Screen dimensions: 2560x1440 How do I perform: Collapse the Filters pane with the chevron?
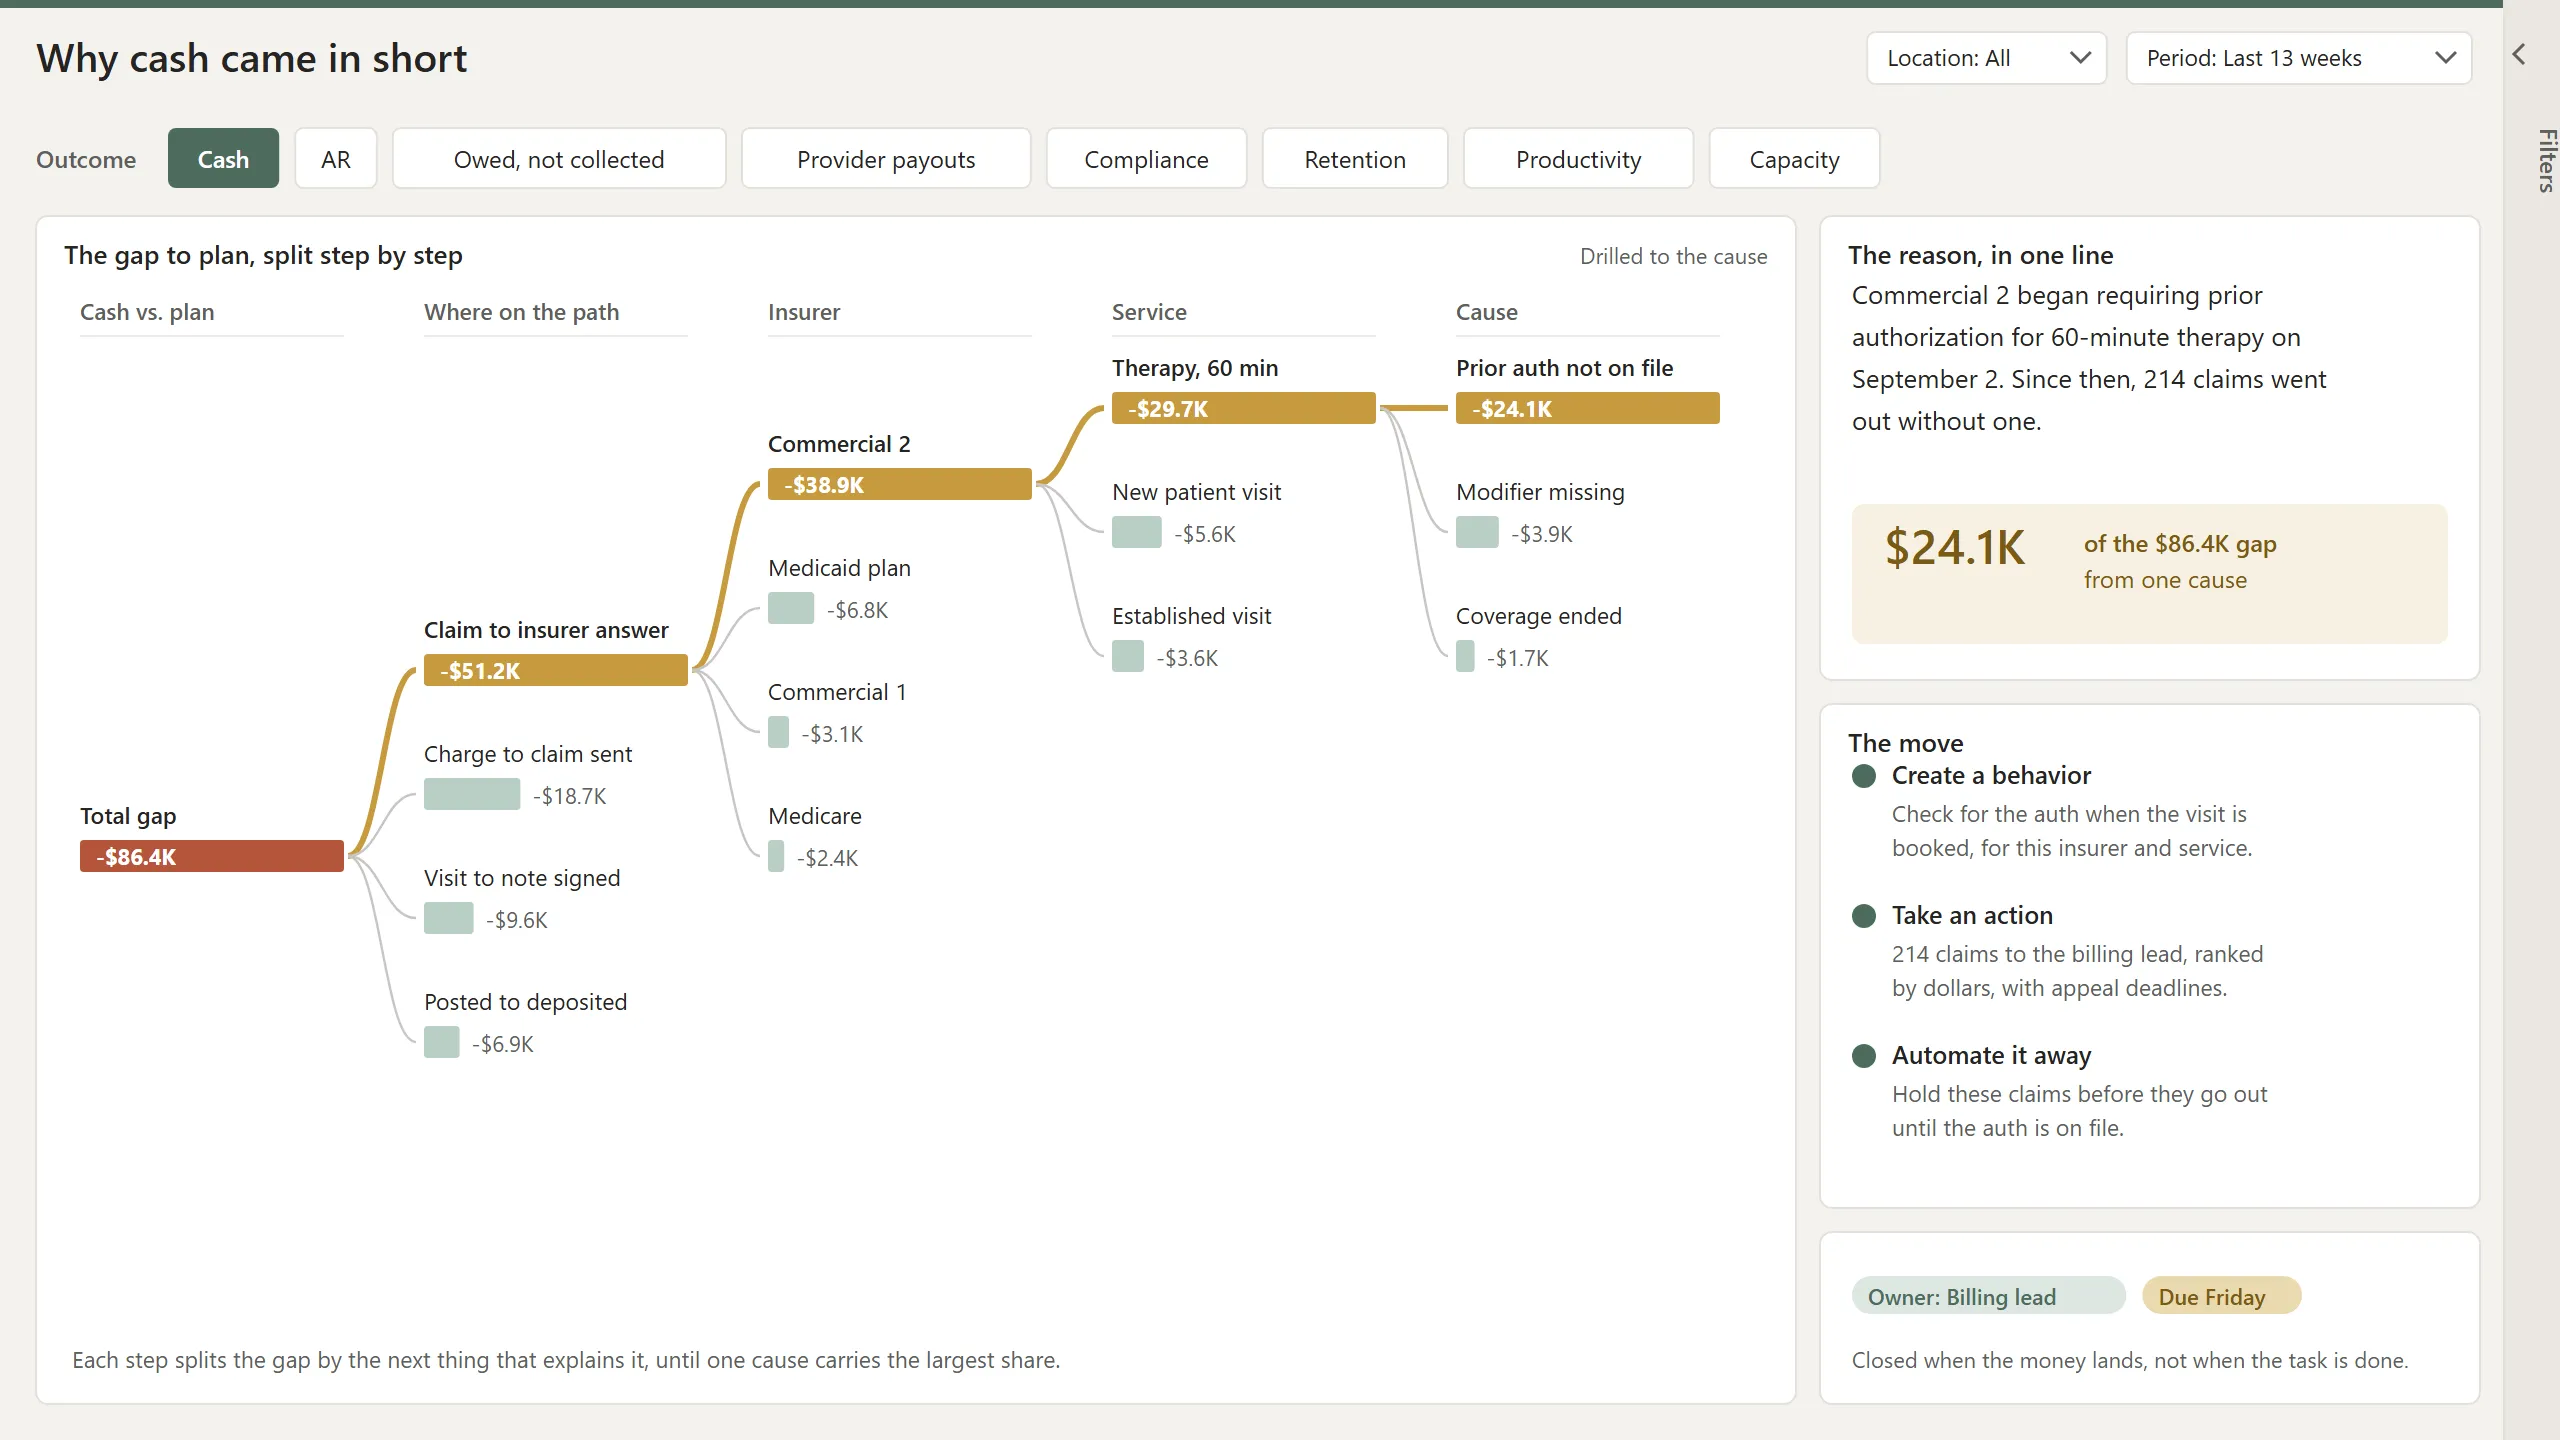(2519, 54)
